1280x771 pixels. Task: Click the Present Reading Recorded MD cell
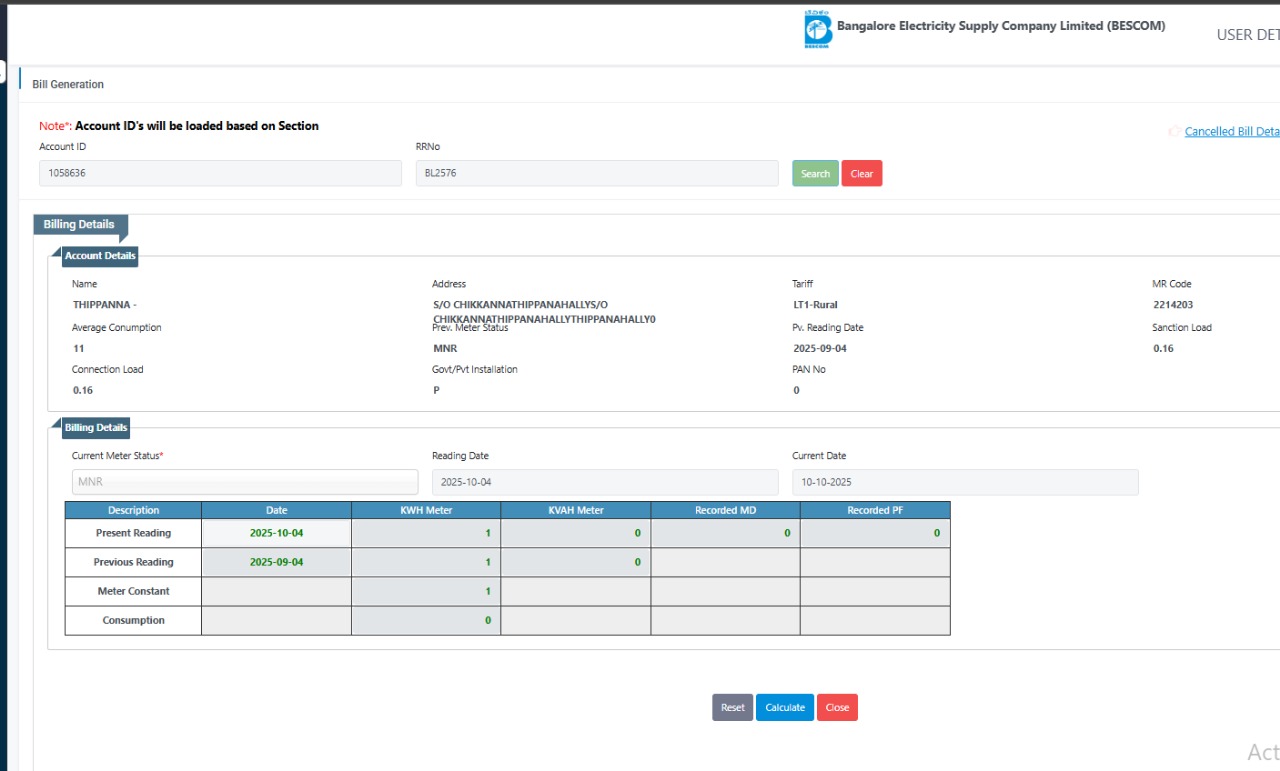click(725, 533)
